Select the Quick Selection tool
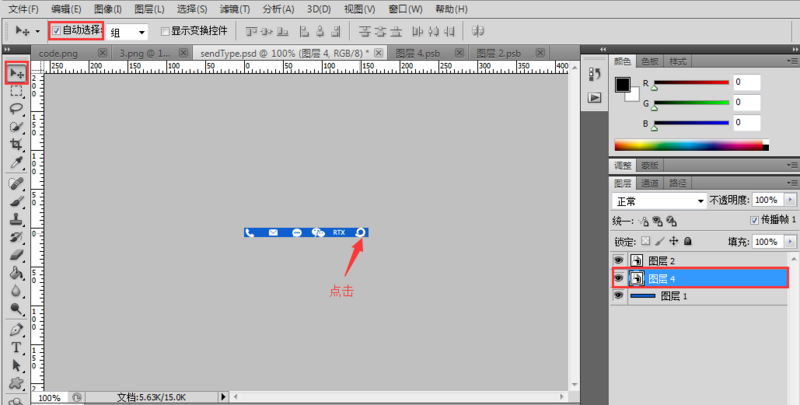Image resolution: width=800 pixels, height=405 pixels. pyautogui.click(x=16, y=126)
